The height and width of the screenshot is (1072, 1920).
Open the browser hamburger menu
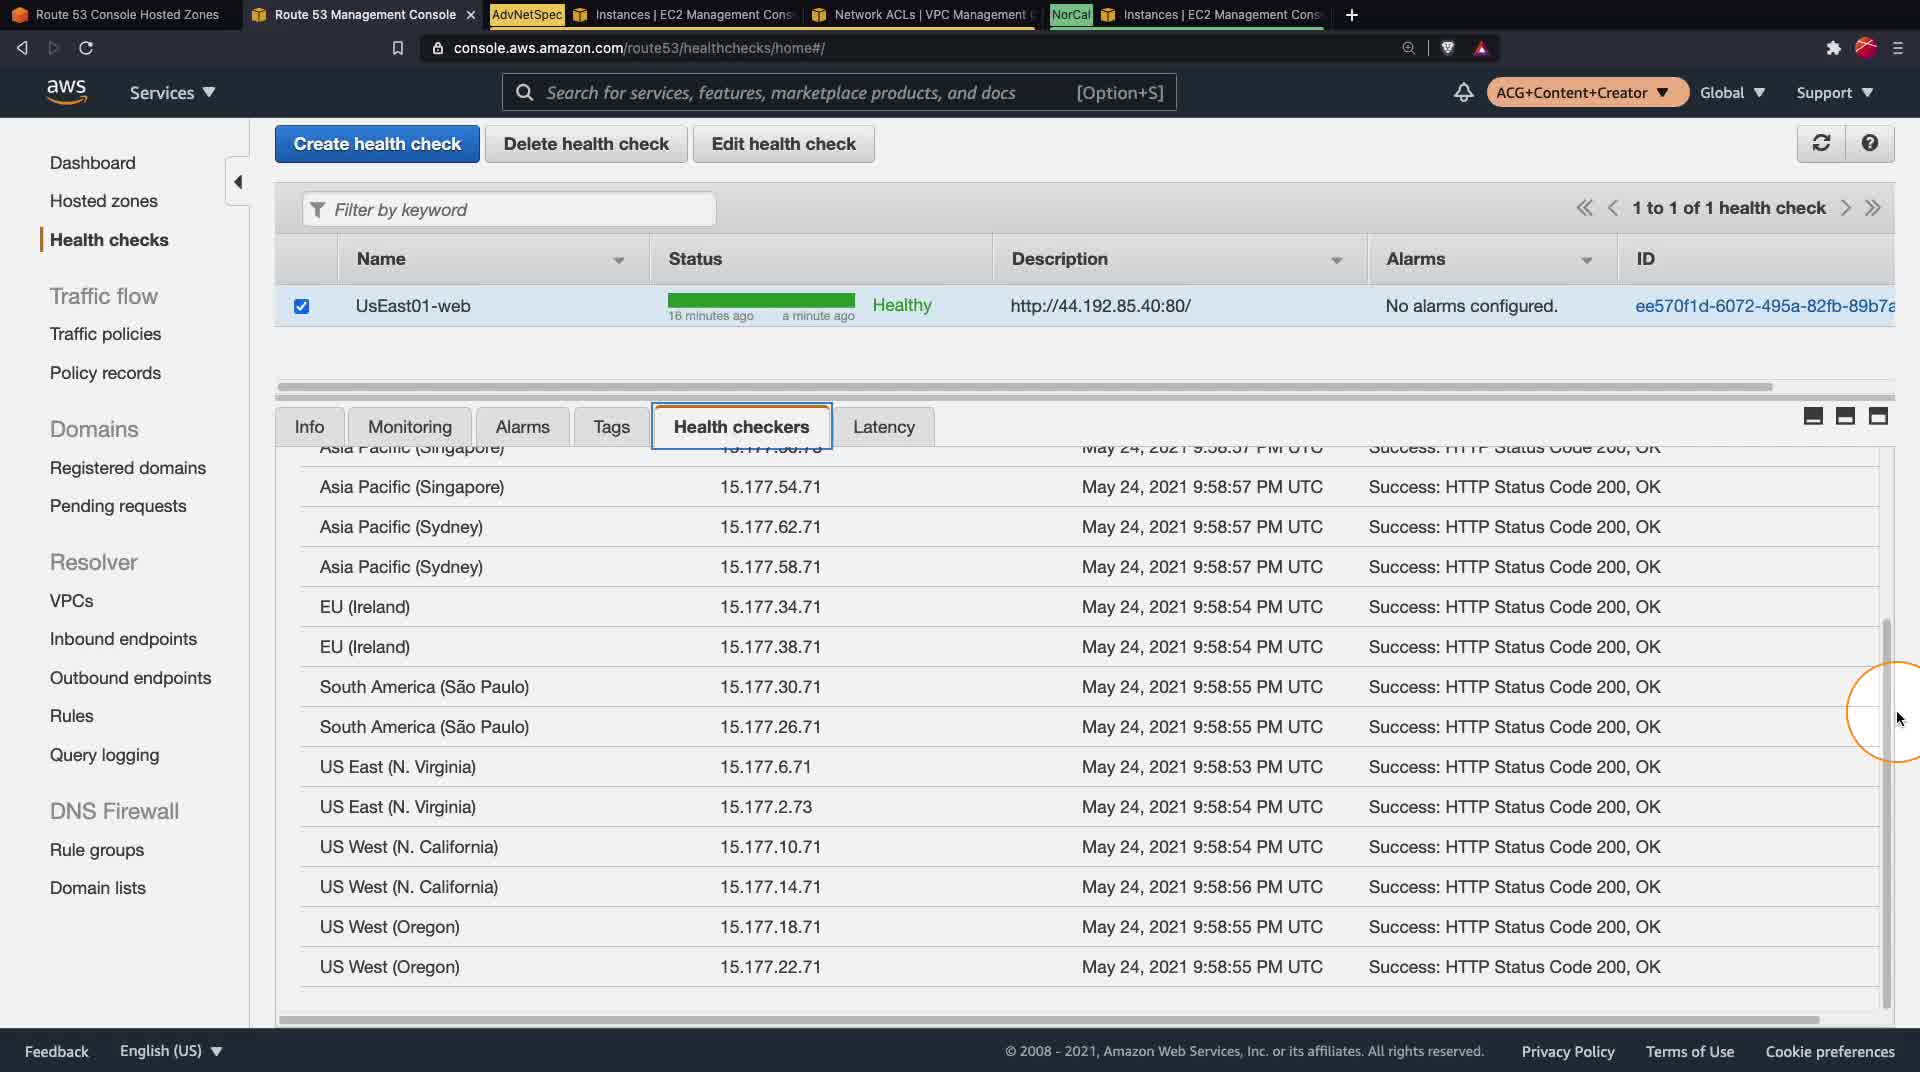click(x=1897, y=48)
